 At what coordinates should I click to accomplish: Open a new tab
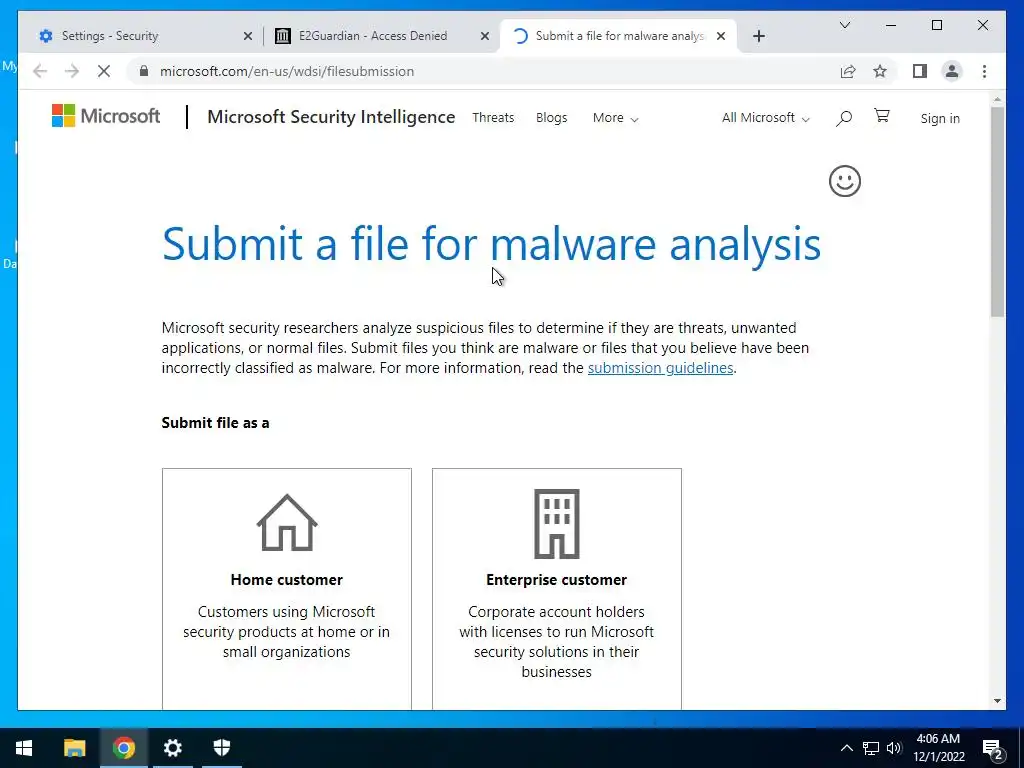[x=758, y=36]
